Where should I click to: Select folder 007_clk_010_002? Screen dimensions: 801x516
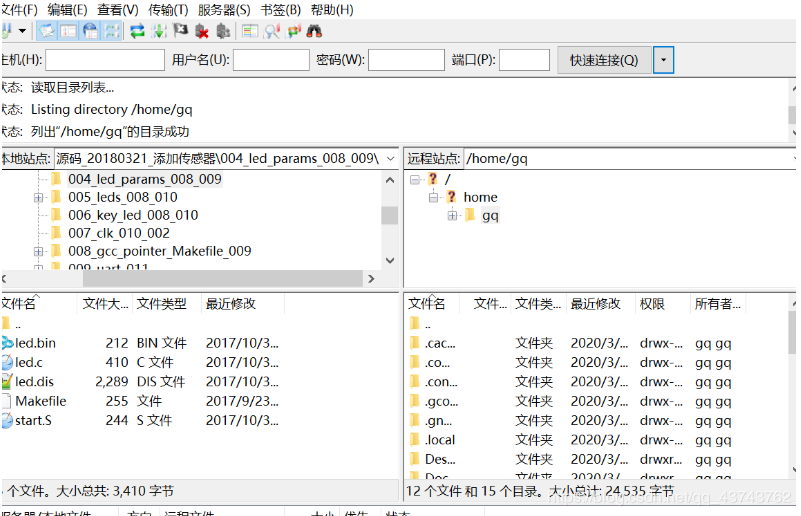coord(119,233)
